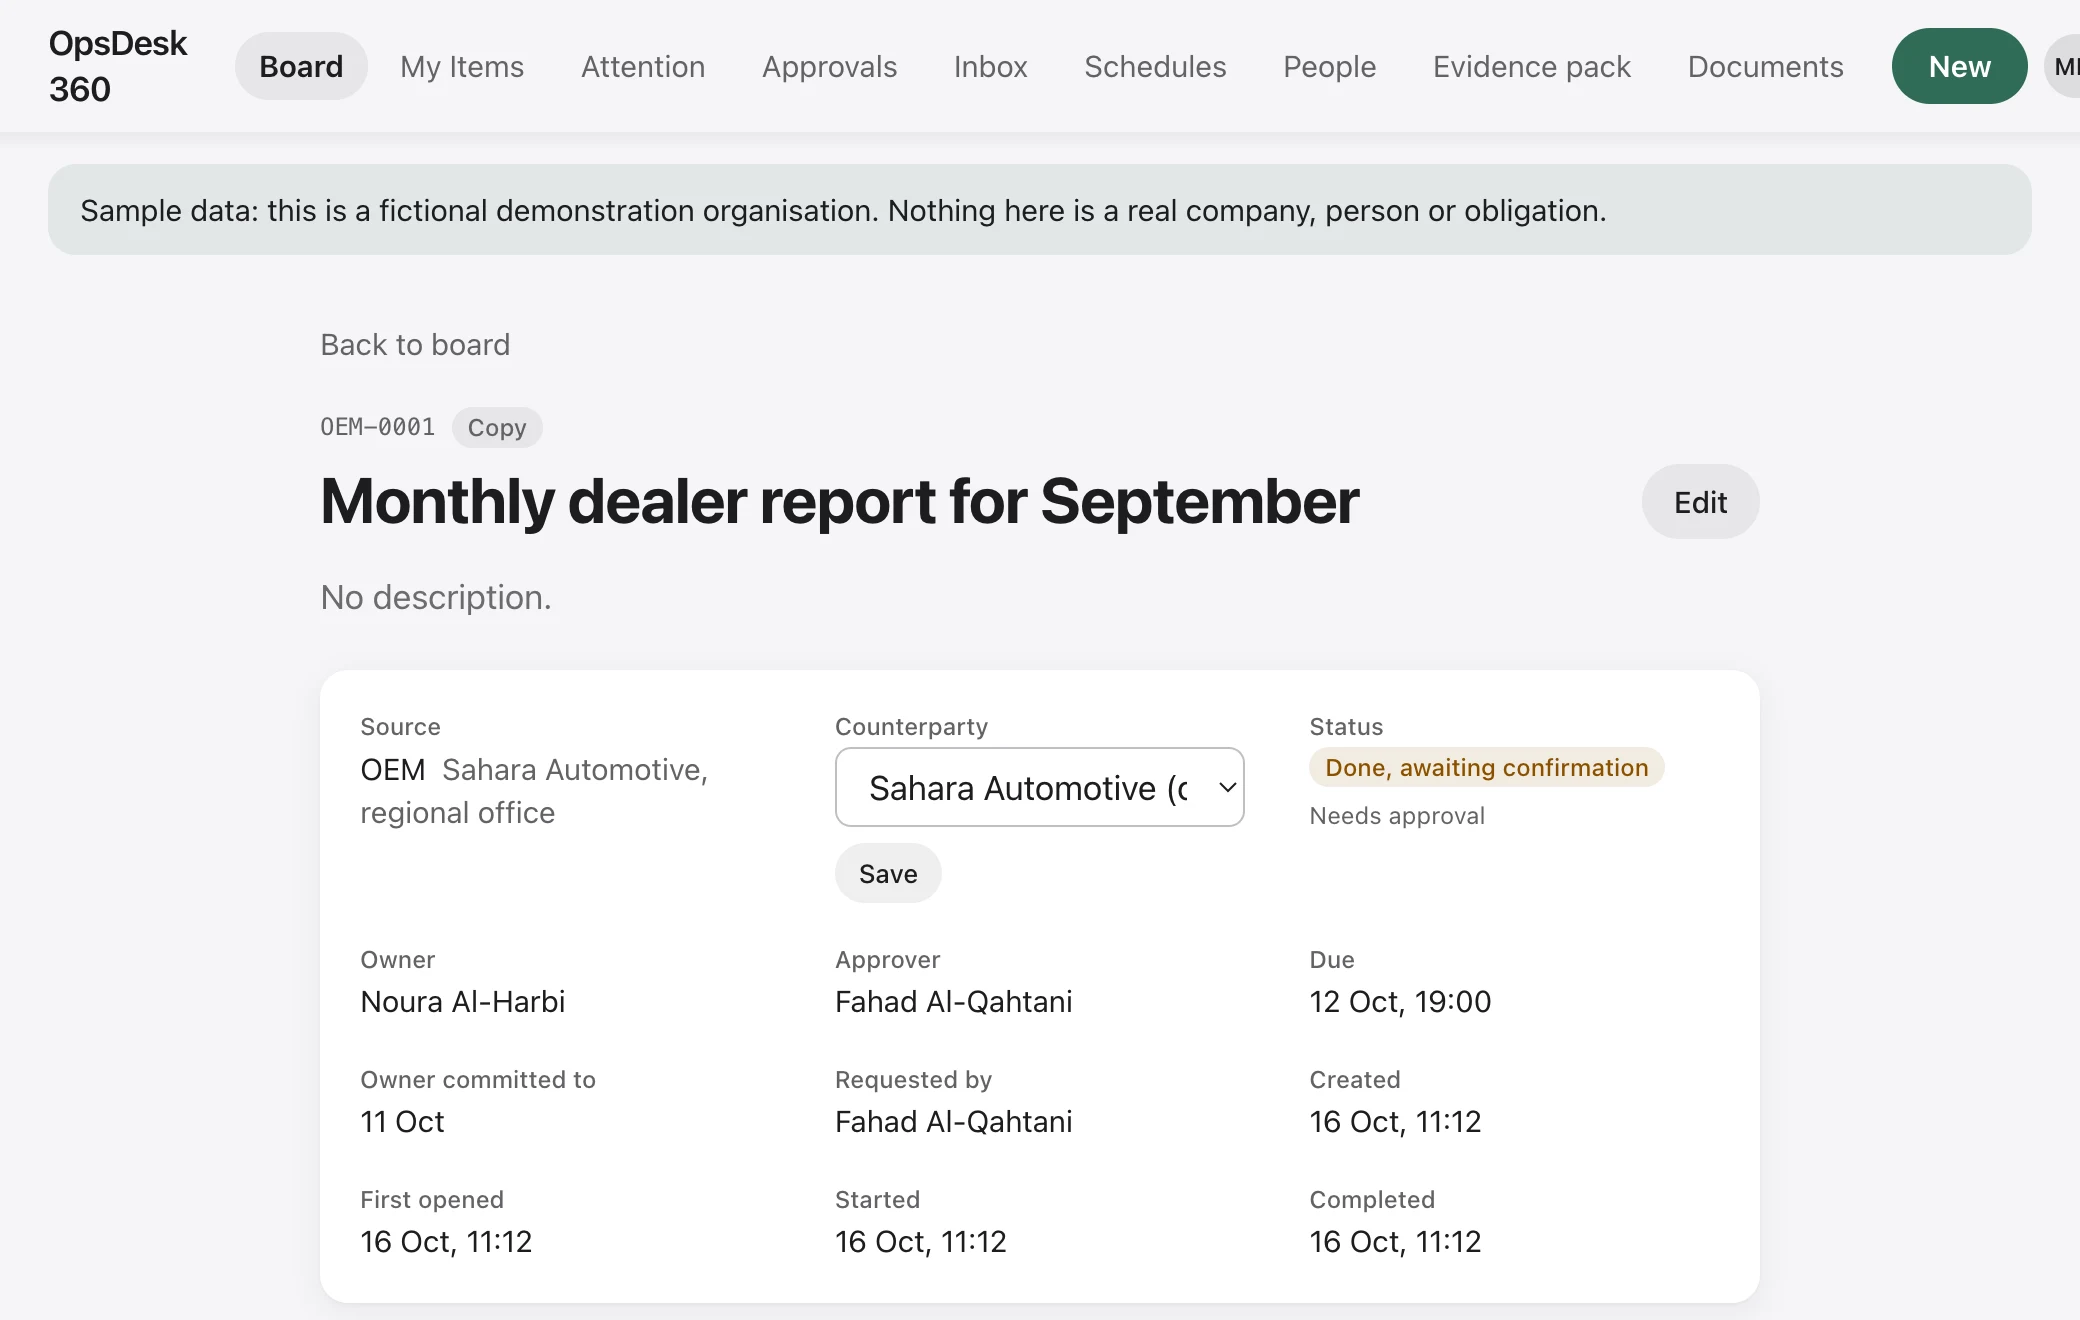View Schedules page
This screenshot has height=1320, width=2080.
[1155, 66]
